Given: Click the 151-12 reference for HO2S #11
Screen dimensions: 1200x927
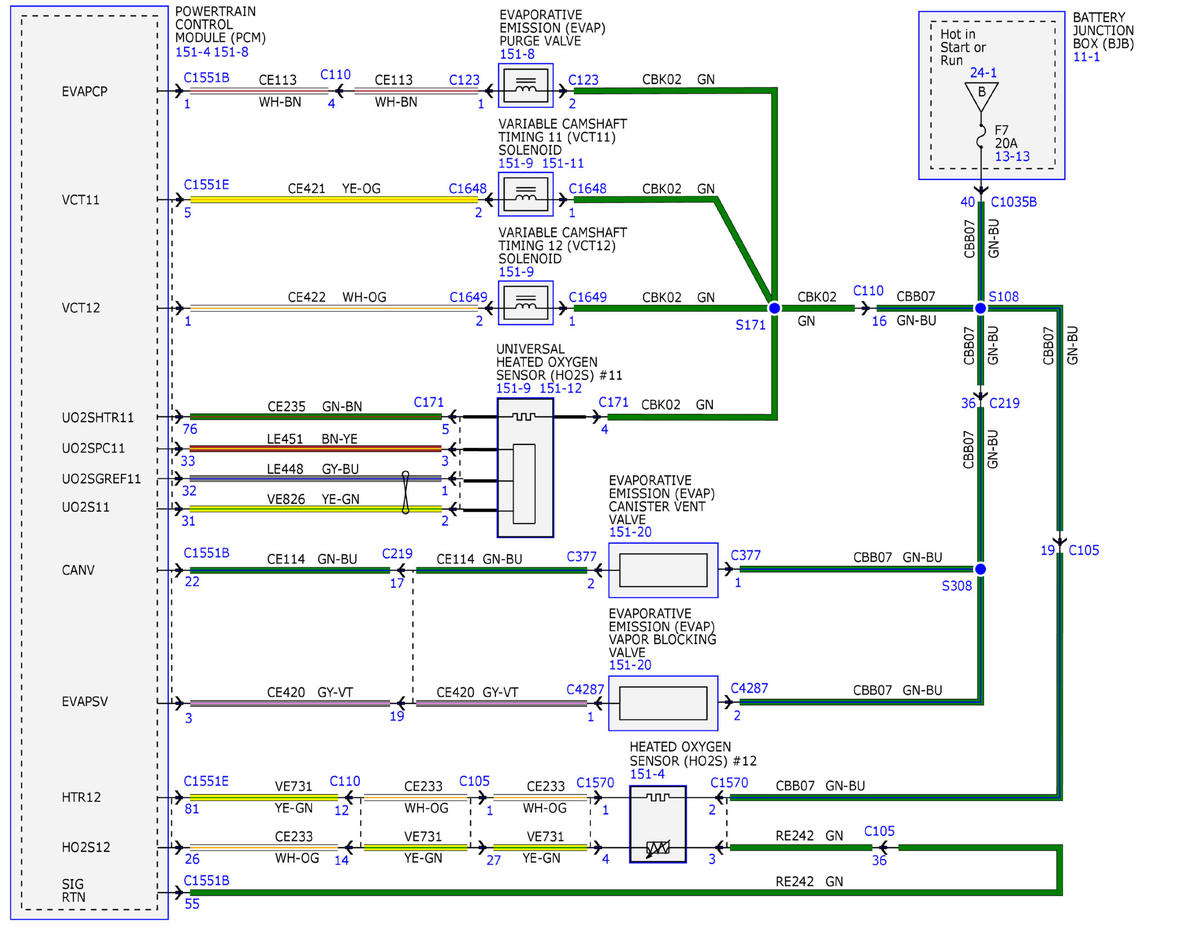Looking at the screenshot, I should click(x=562, y=388).
